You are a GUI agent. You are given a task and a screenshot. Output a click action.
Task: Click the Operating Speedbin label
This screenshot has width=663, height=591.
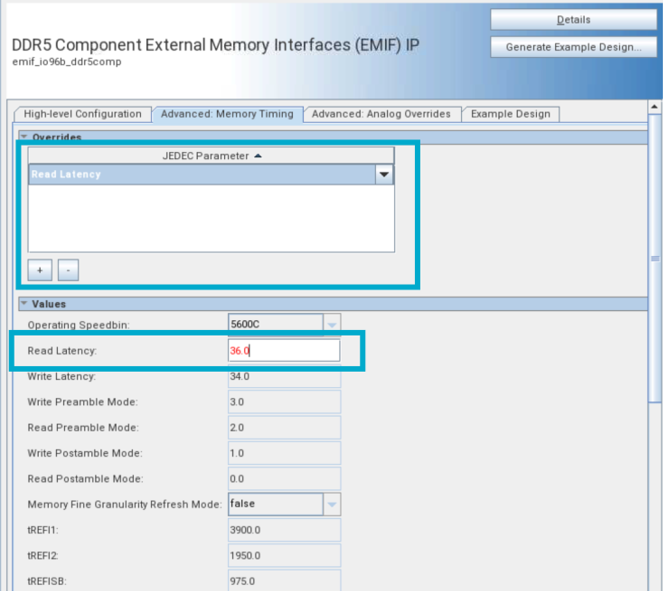pos(79,325)
